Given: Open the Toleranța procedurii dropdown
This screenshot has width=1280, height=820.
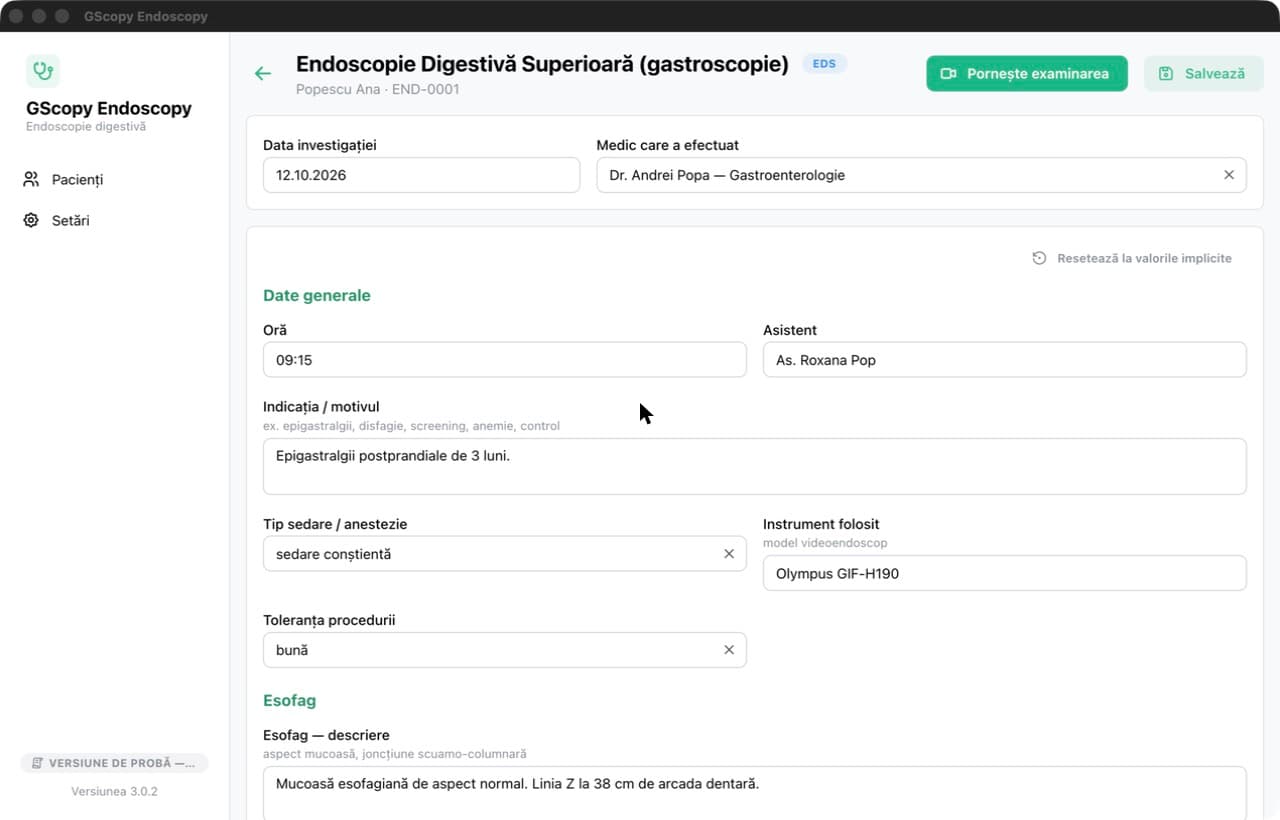Looking at the screenshot, I should coord(504,650).
